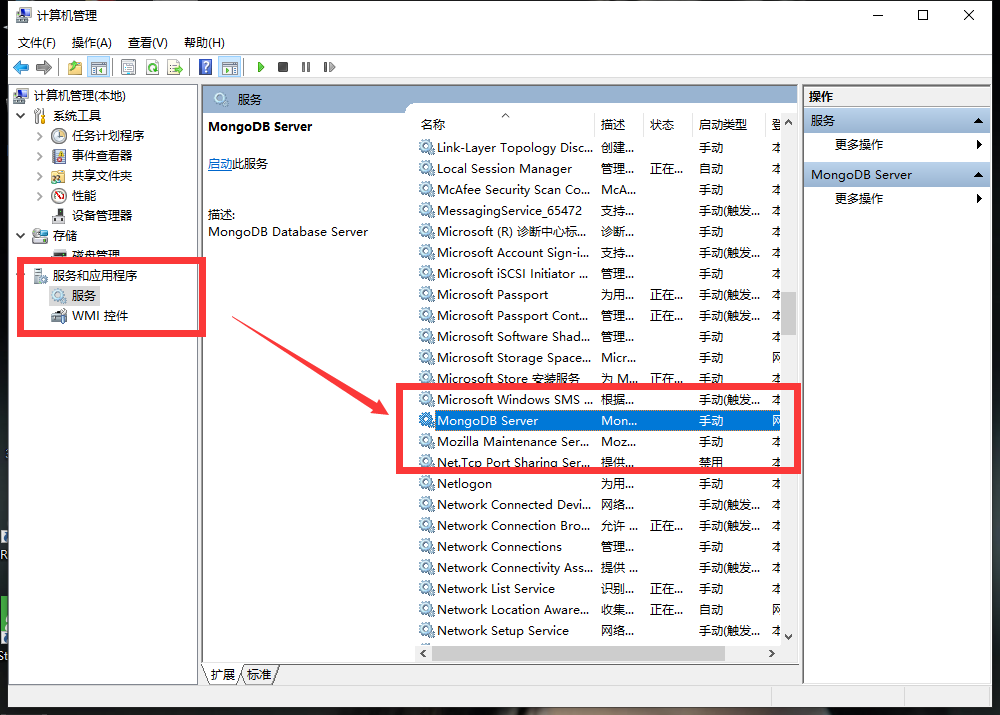Screen dimensions: 1000x715
Task: Select the Mozilla Maintenance Service row
Action: coord(599,441)
